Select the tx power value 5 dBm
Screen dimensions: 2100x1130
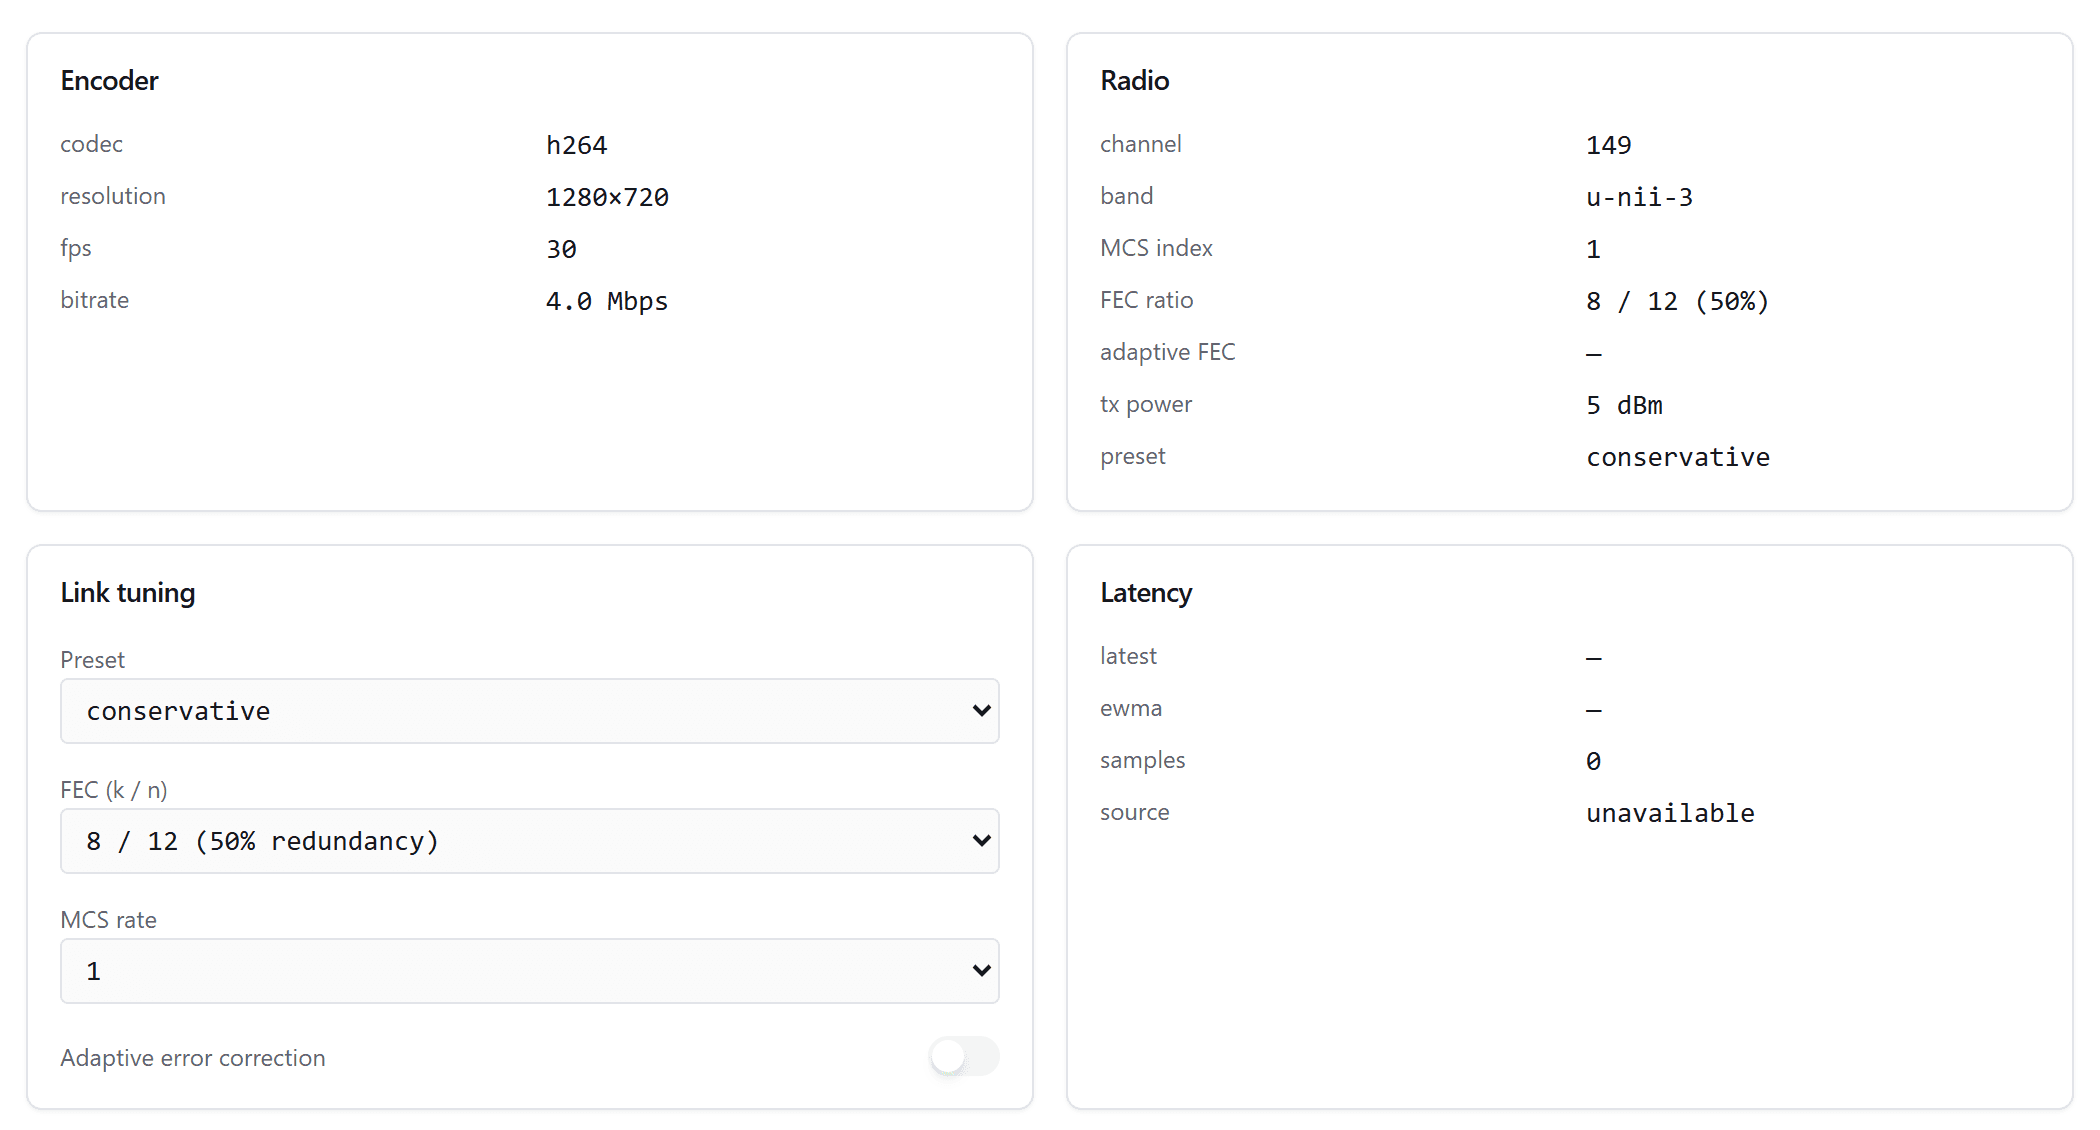(x=1625, y=405)
